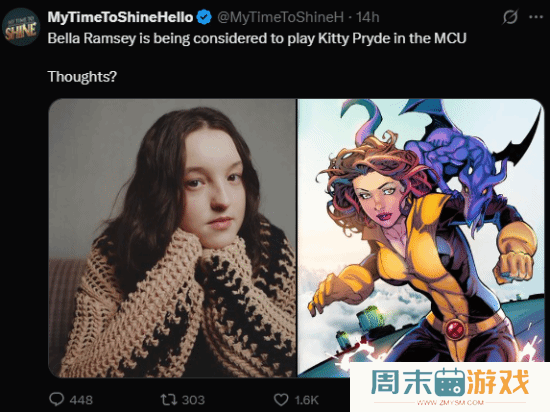
Task: Open the Shine profile avatar
Action: coord(21,27)
